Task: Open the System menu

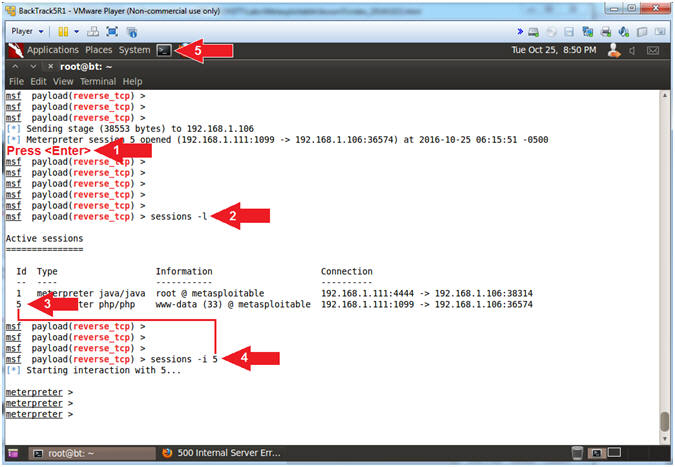Action: point(134,50)
